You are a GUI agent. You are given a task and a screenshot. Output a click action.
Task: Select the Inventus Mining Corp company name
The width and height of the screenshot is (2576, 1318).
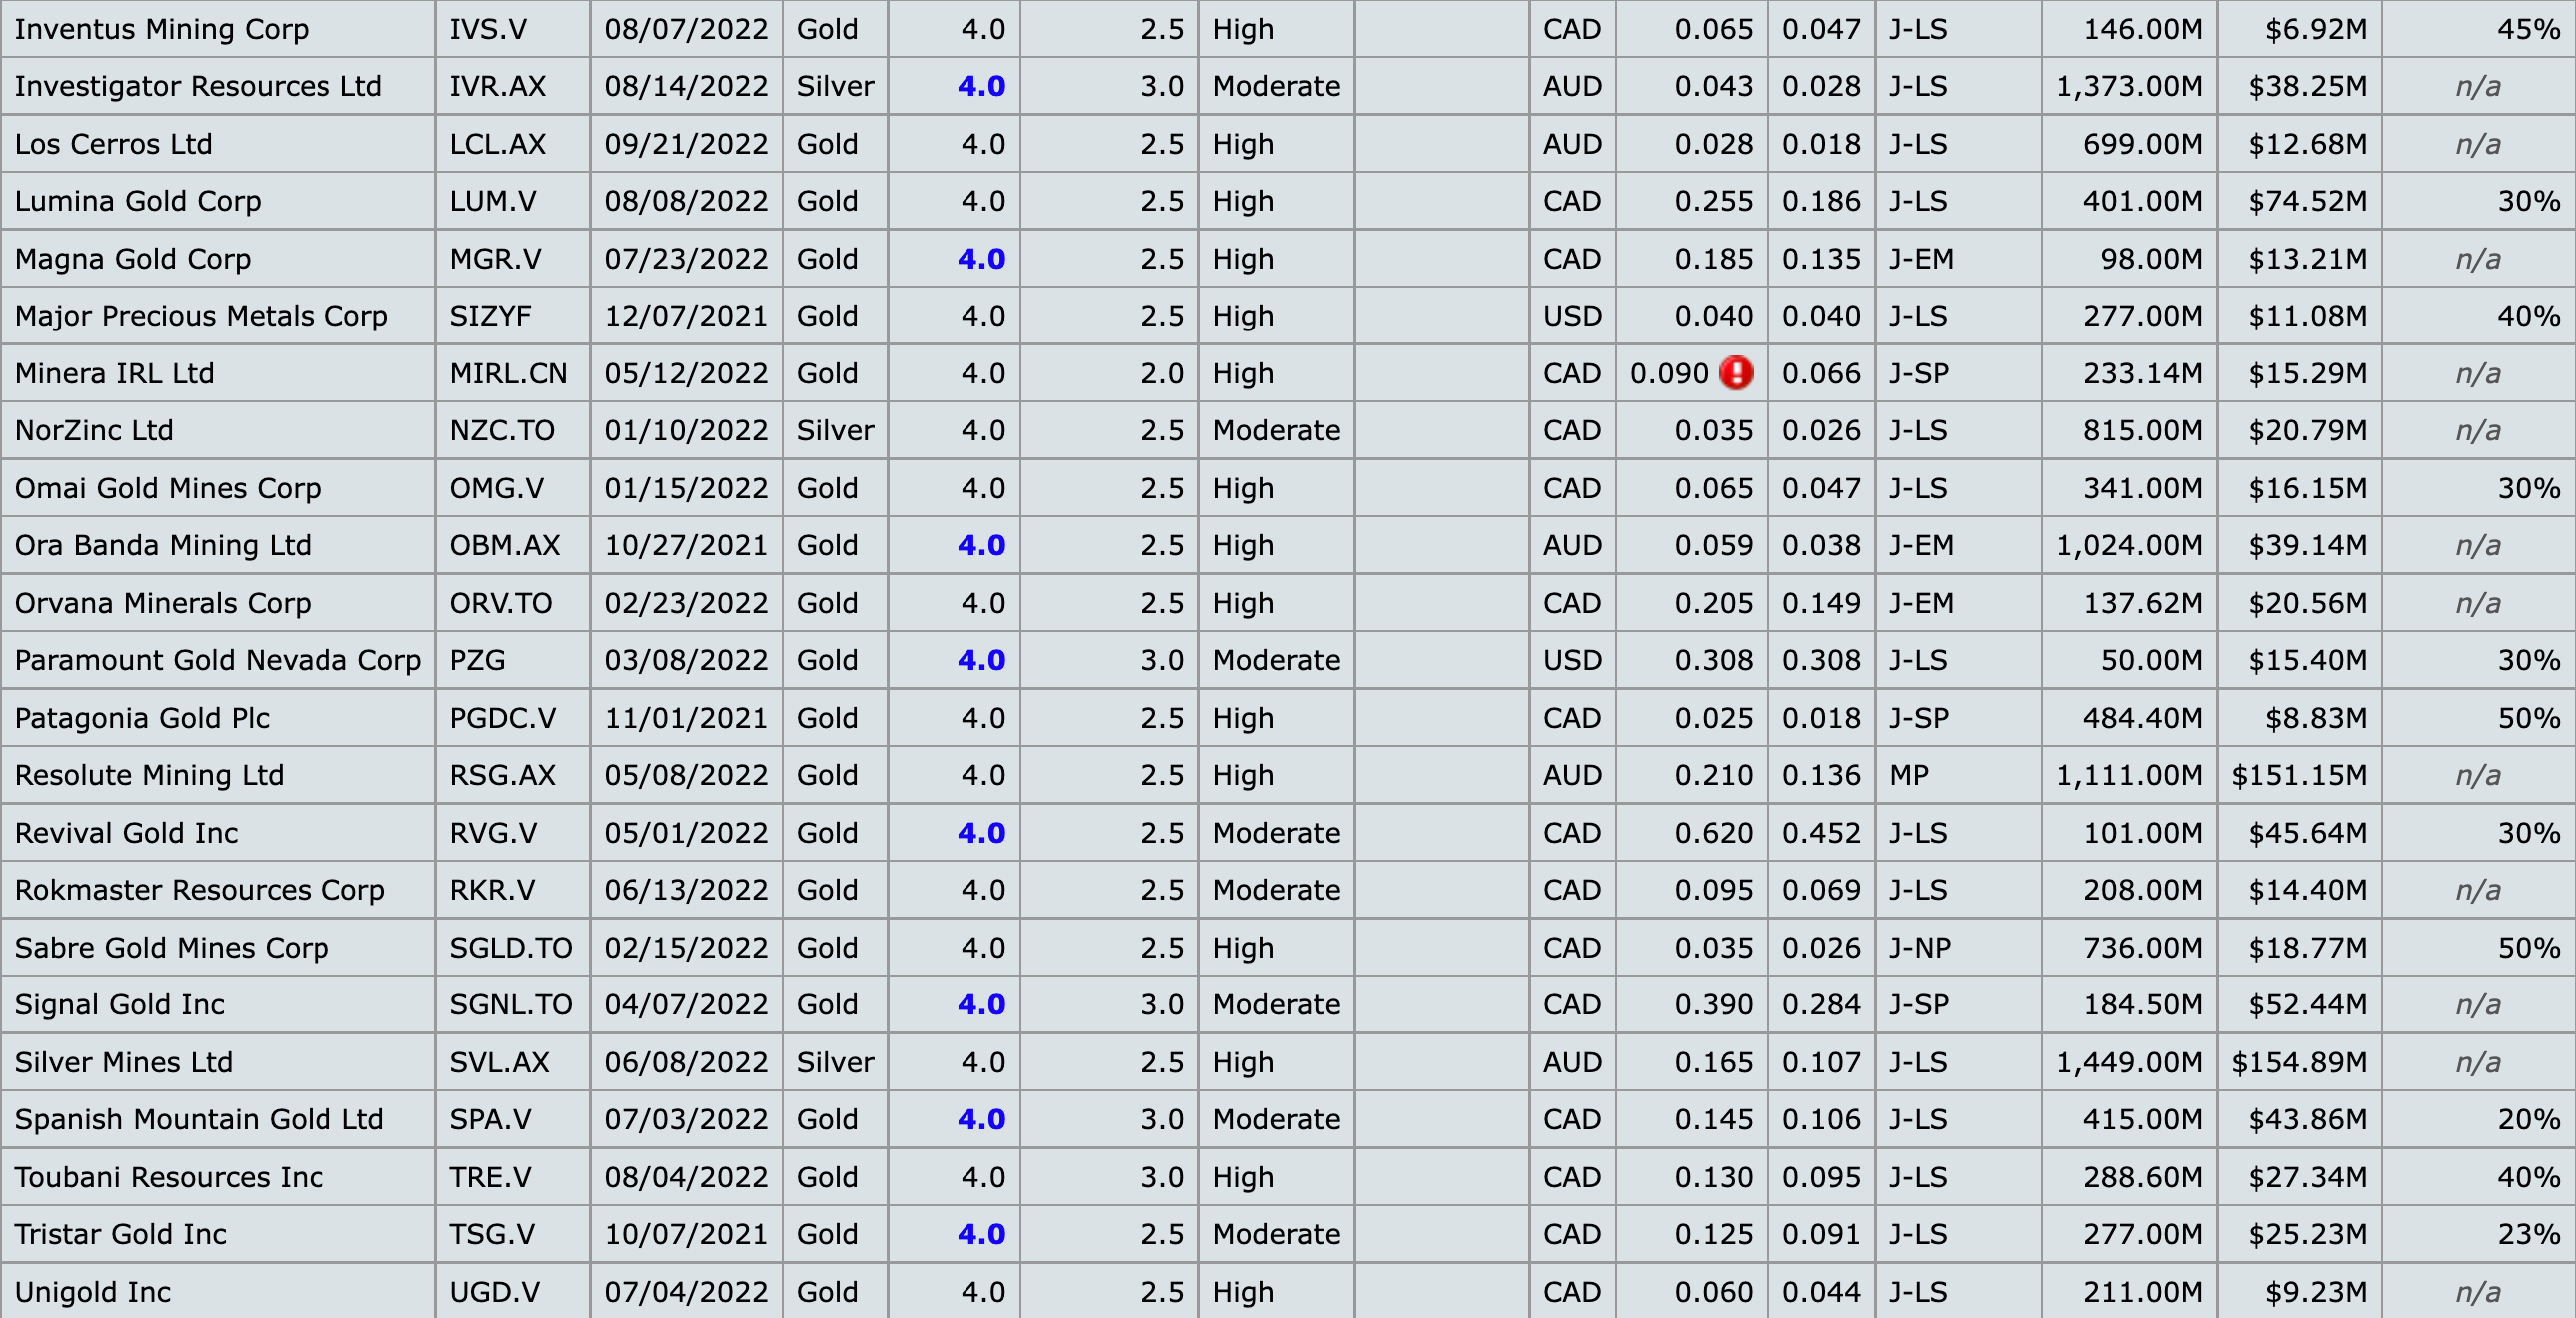161,29
